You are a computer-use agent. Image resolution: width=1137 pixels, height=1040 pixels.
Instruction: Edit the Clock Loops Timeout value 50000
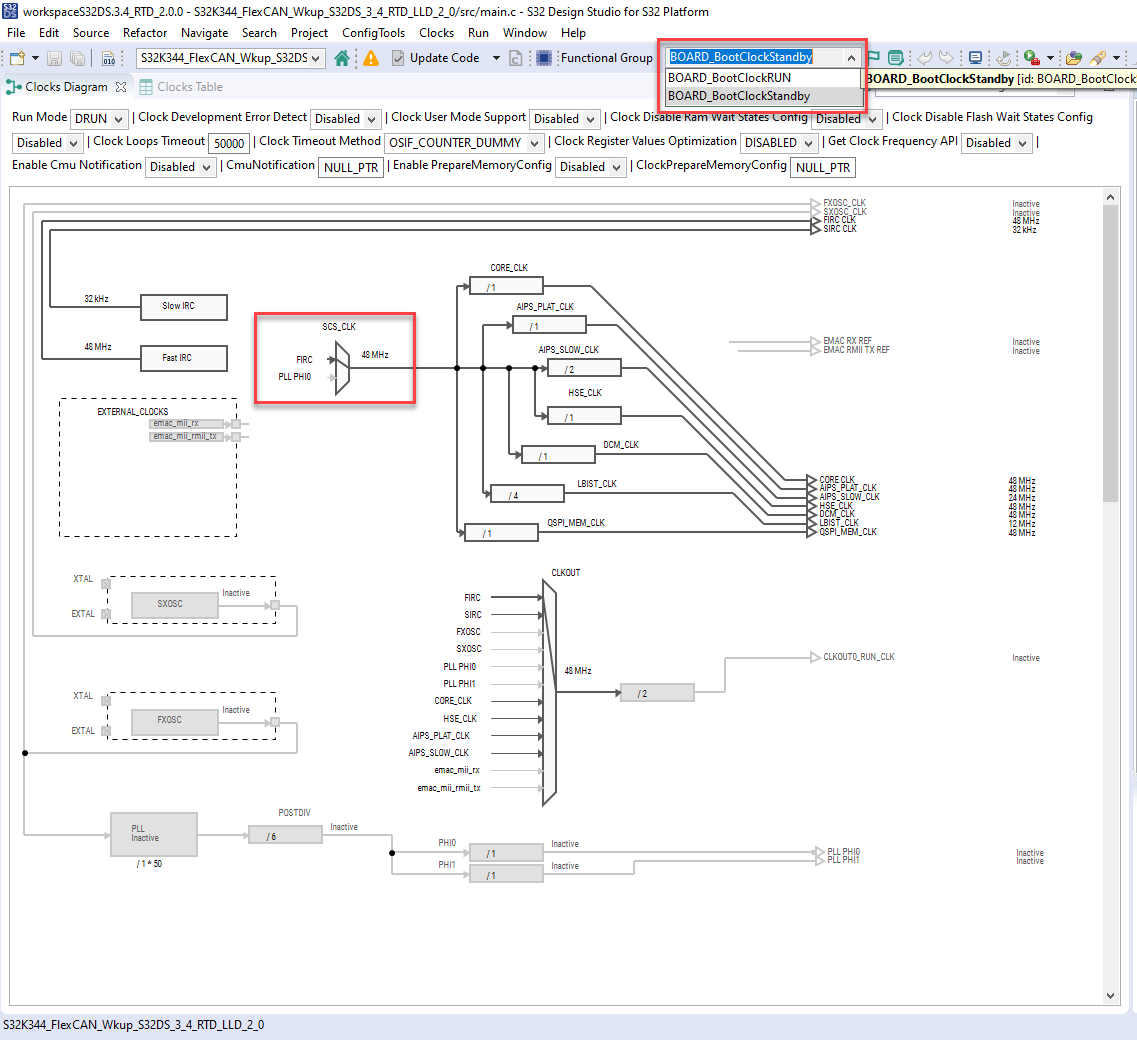click(228, 143)
